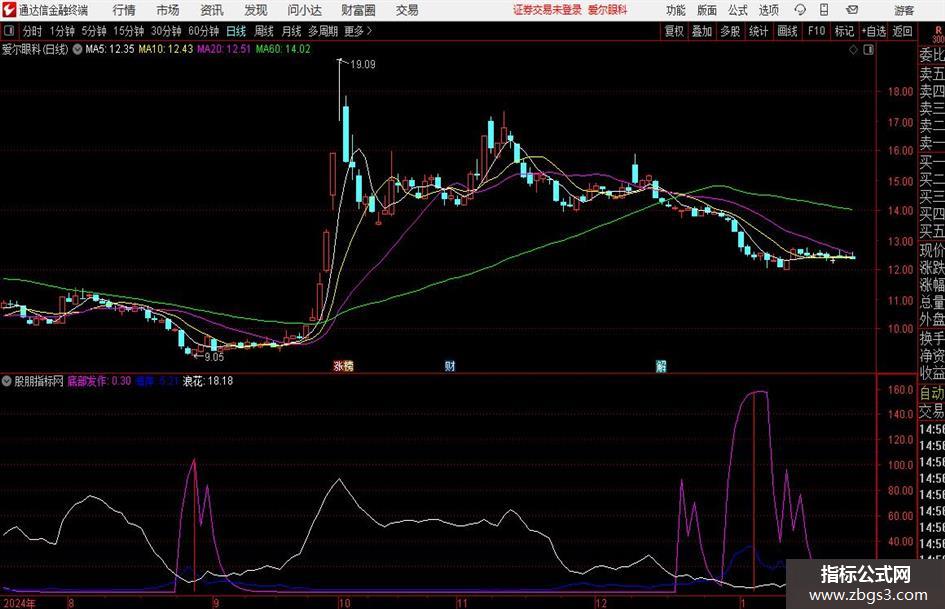Click the red 爱尔眼科 stock name in title bar
This screenshot has width=945, height=609.
(x=608, y=10)
